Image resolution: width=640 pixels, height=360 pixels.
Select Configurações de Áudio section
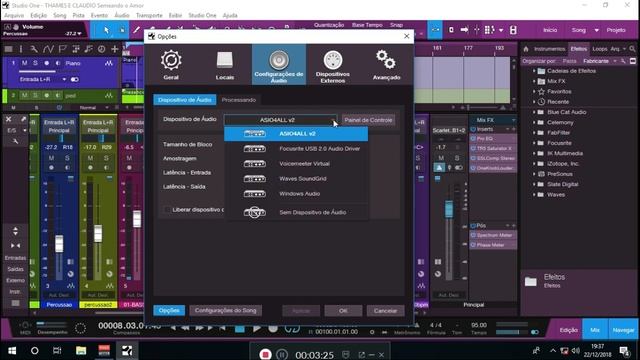279,64
